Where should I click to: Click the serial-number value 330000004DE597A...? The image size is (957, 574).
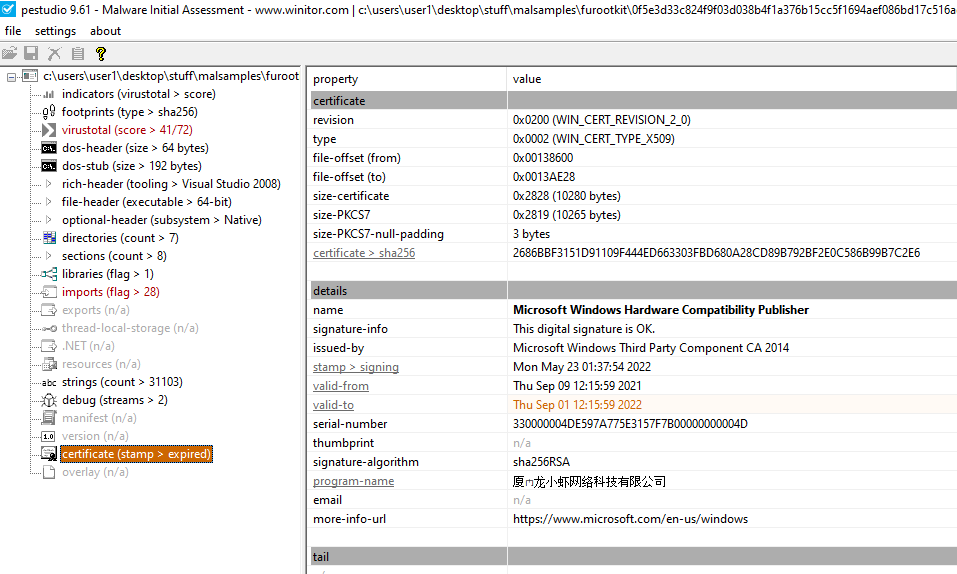(630, 424)
